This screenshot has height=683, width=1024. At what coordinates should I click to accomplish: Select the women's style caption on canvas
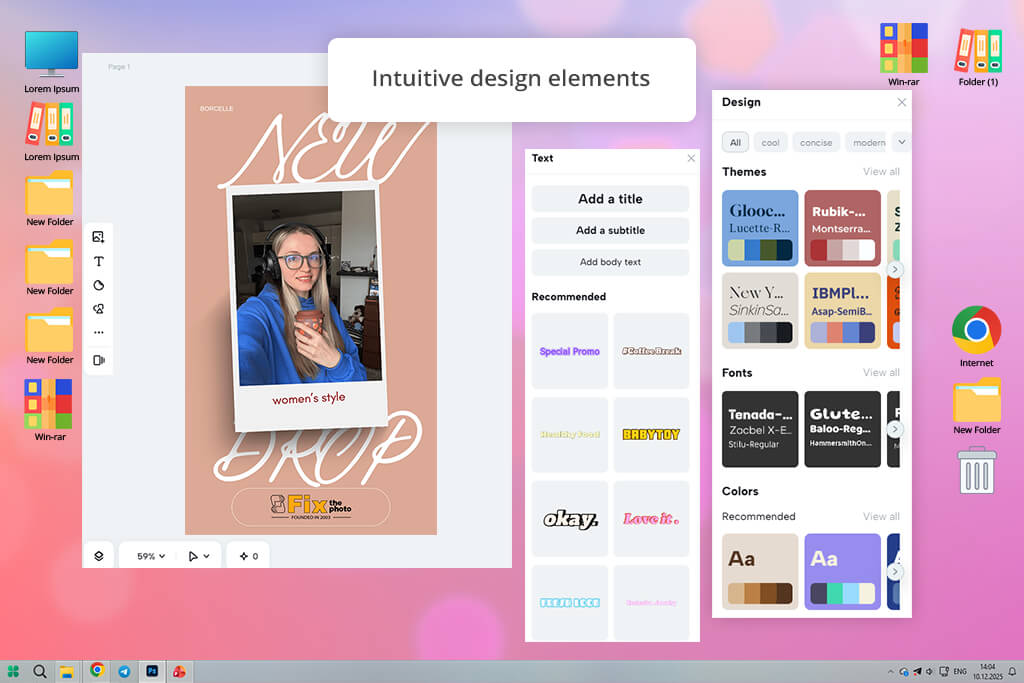(x=308, y=398)
